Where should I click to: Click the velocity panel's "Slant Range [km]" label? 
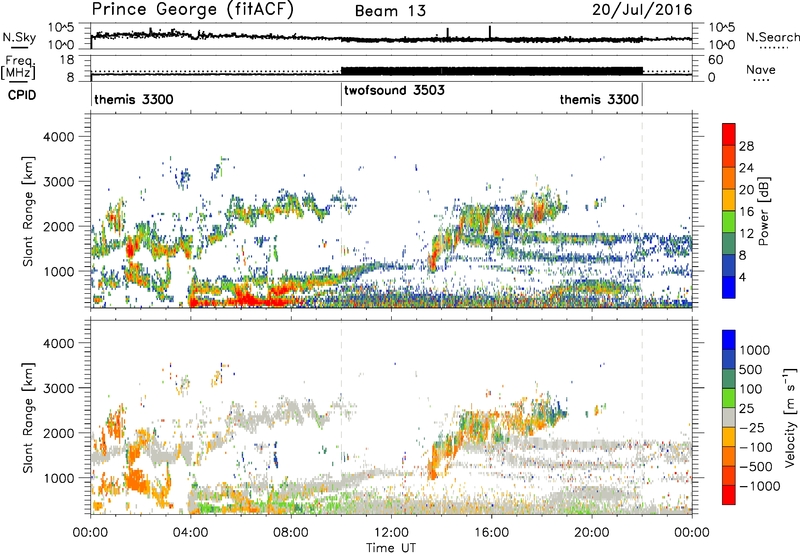coord(28,417)
